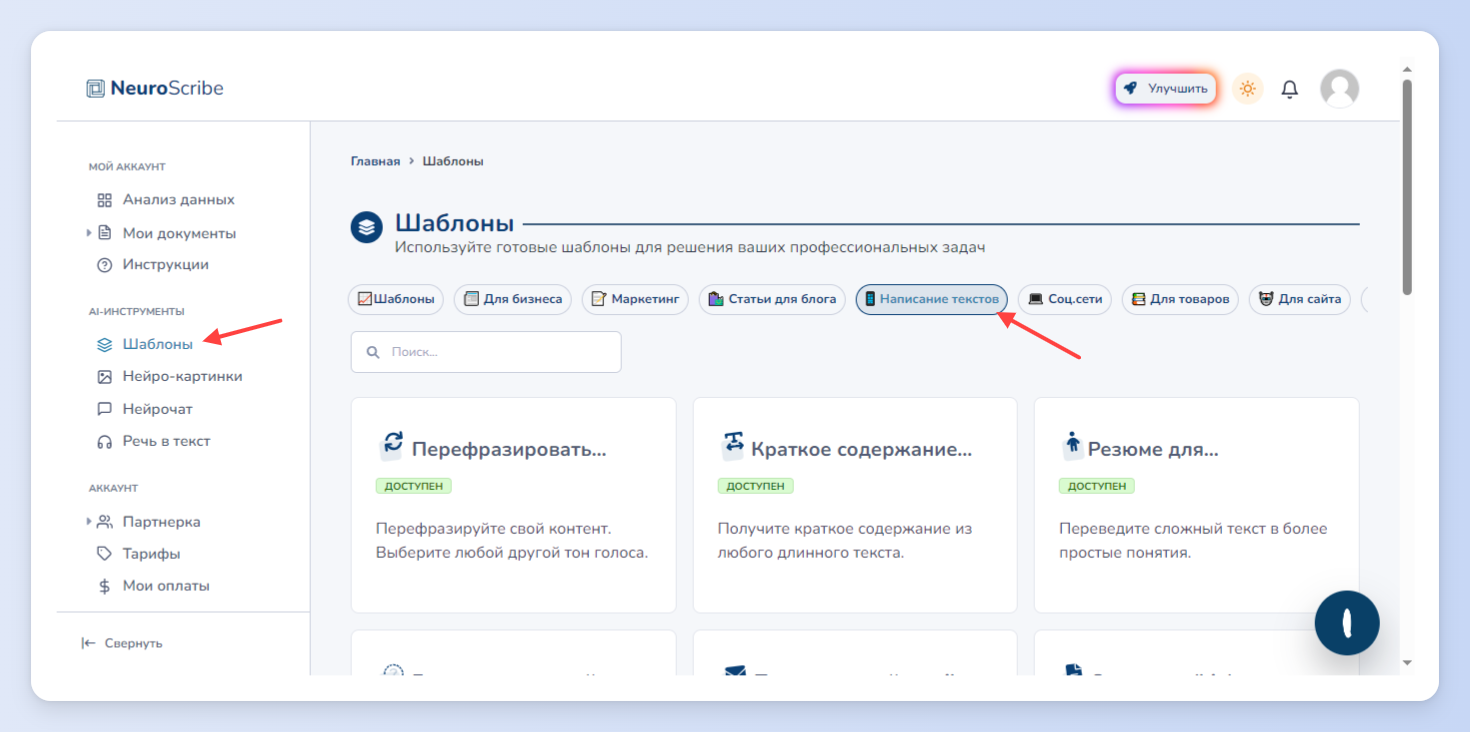Click the Главная breadcrumb link
1470x732 pixels.
point(375,161)
